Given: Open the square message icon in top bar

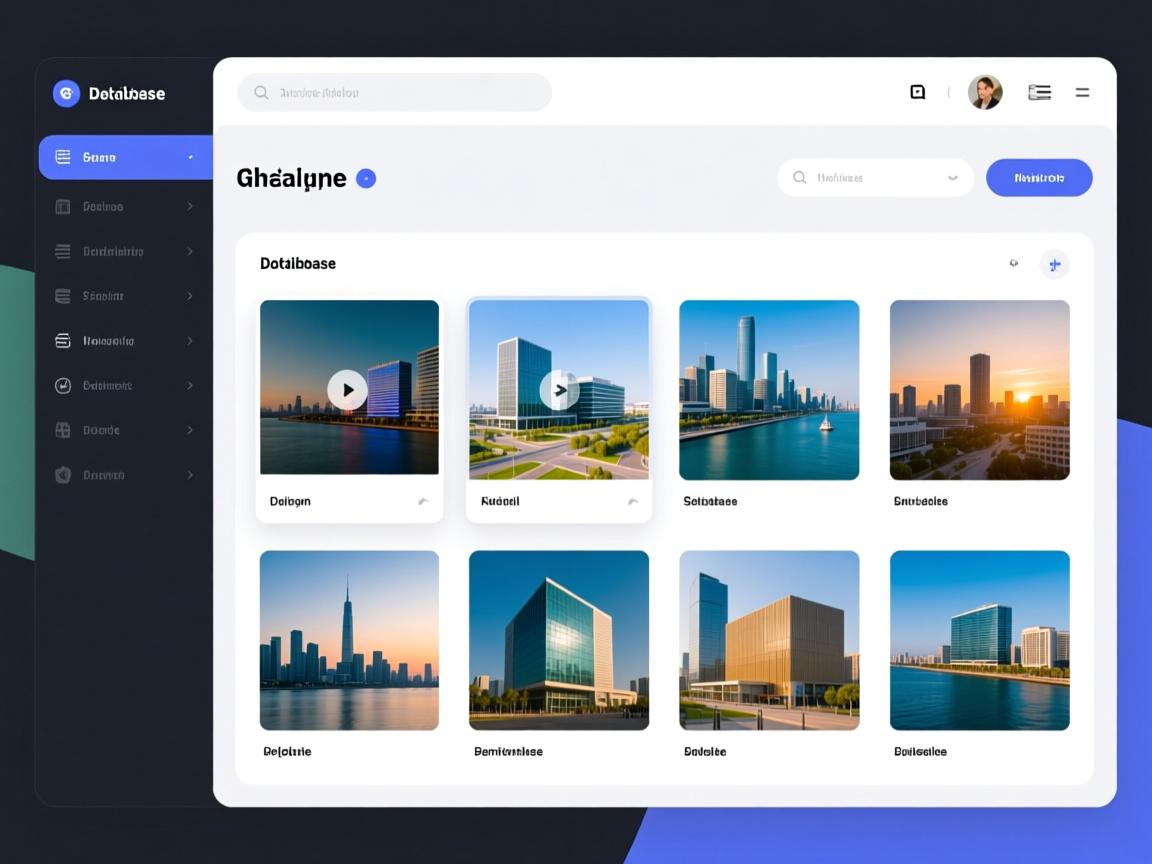Looking at the screenshot, I should (x=917, y=92).
